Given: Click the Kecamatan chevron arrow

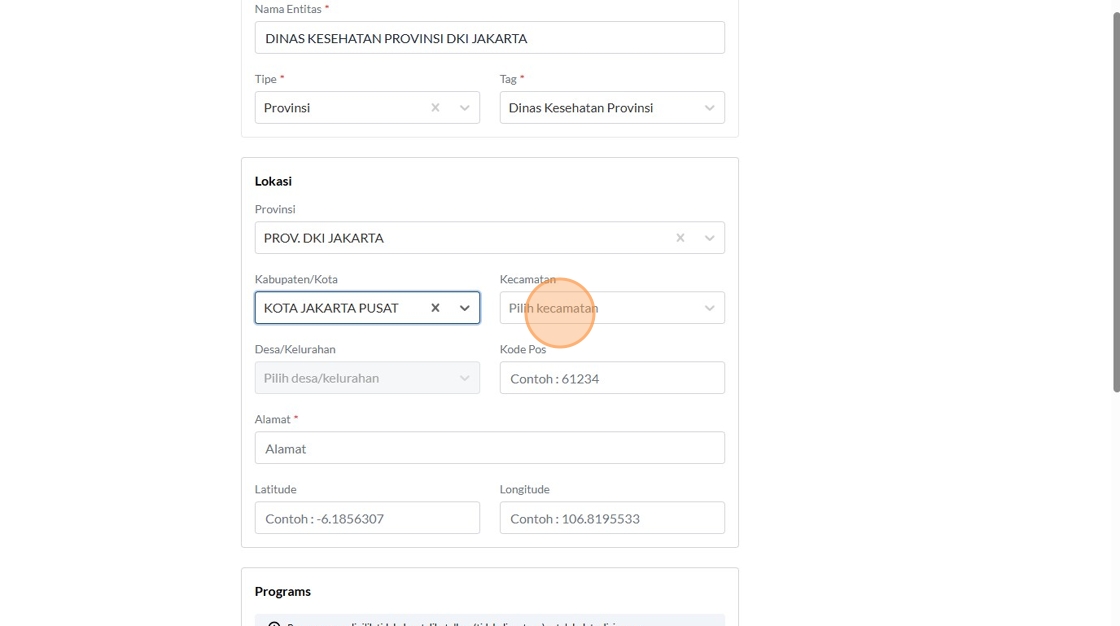Looking at the screenshot, I should coord(710,308).
